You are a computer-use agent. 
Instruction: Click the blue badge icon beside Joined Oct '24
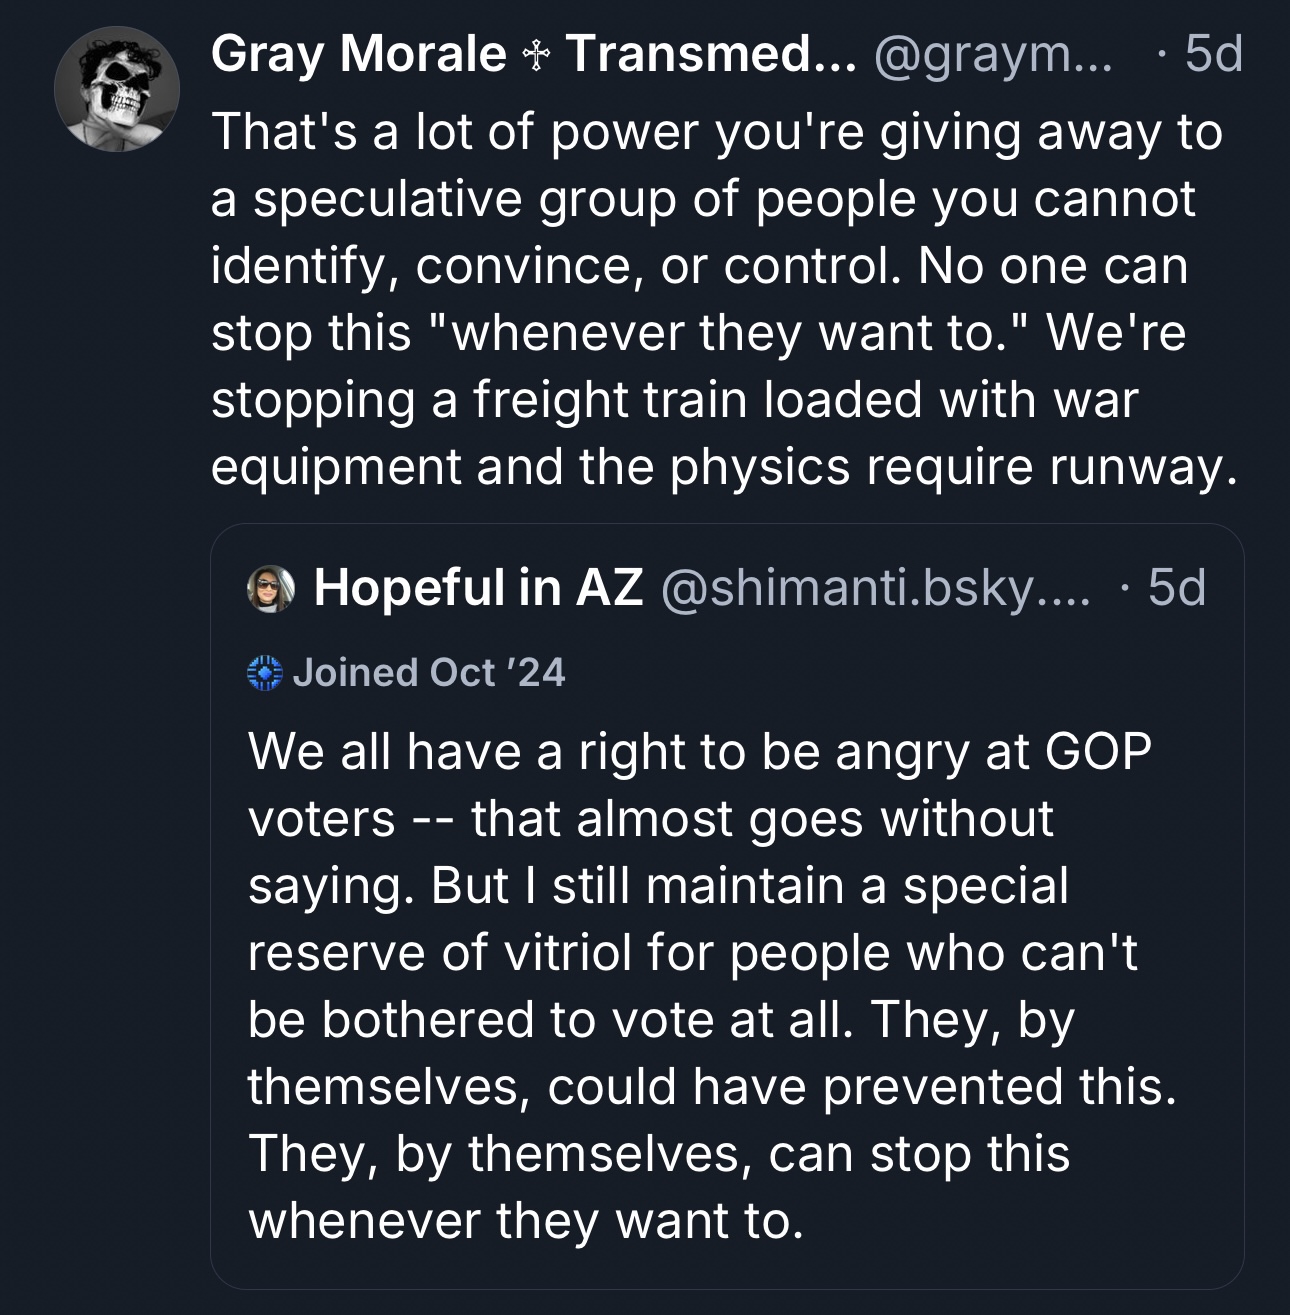(x=265, y=674)
